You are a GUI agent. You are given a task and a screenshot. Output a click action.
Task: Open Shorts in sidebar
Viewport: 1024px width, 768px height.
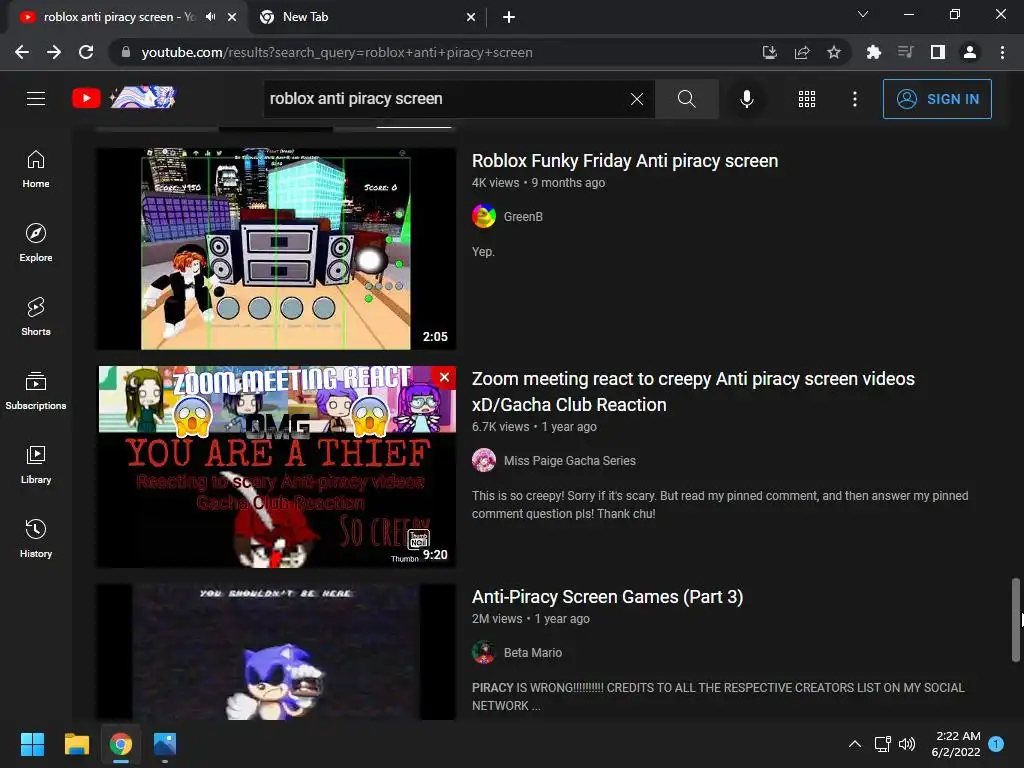tap(36, 316)
